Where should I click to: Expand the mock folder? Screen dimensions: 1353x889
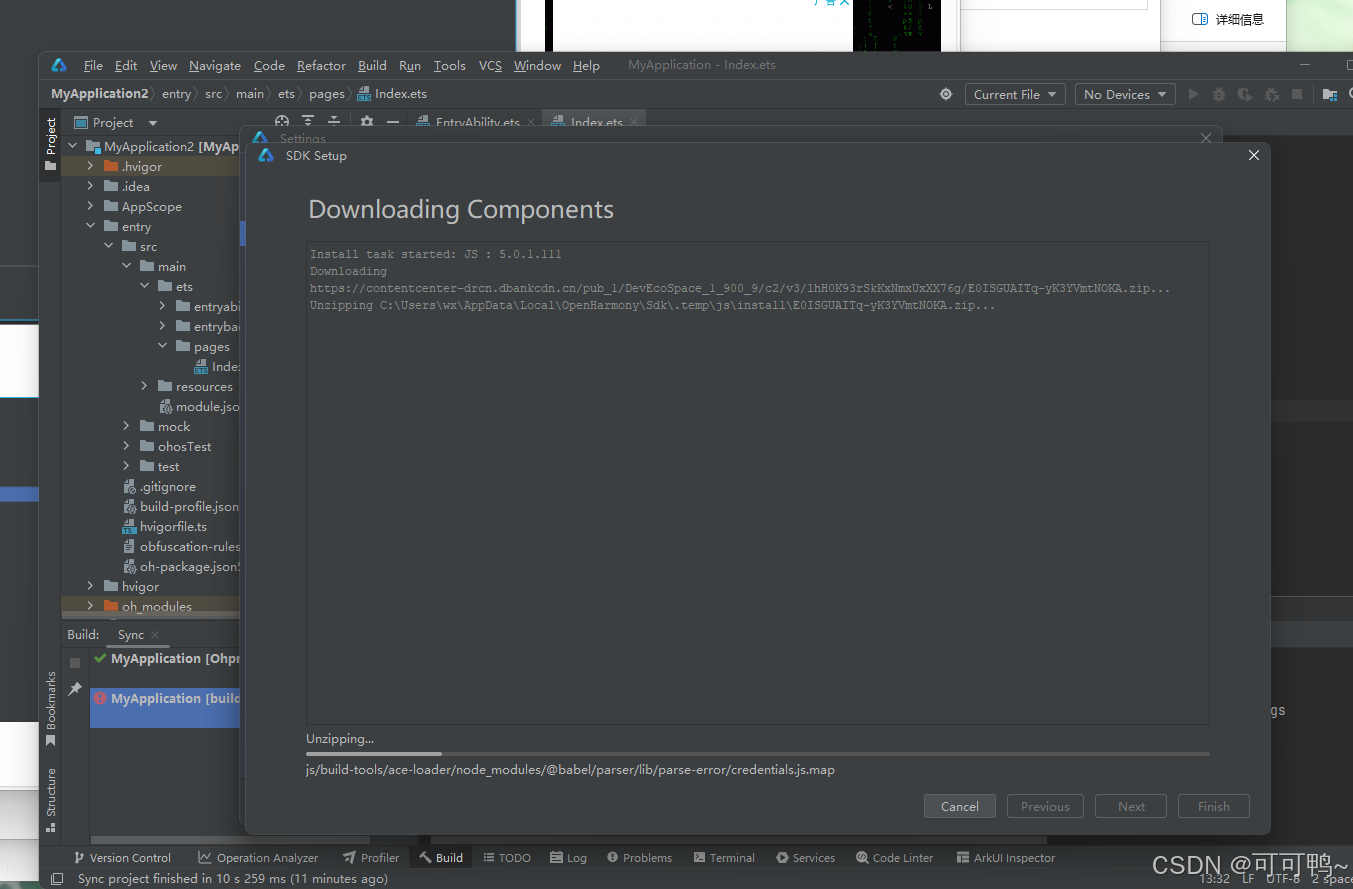pos(126,426)
